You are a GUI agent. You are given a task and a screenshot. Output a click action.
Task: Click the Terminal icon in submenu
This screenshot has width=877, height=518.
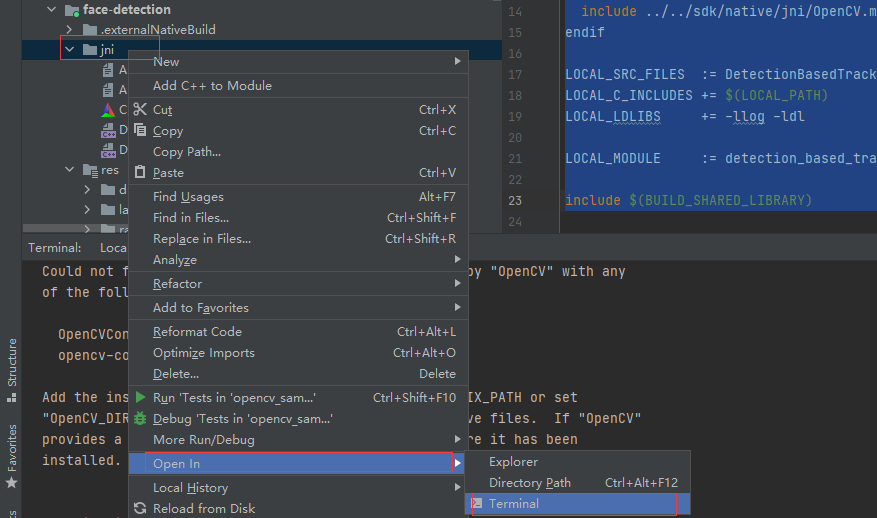pyautogui.click(x=477, y=504)
